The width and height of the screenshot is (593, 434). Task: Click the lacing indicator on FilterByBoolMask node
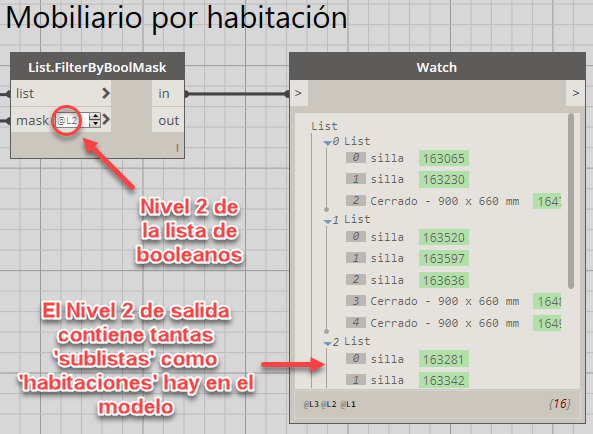pyautogui.click(x=177, y=148)
